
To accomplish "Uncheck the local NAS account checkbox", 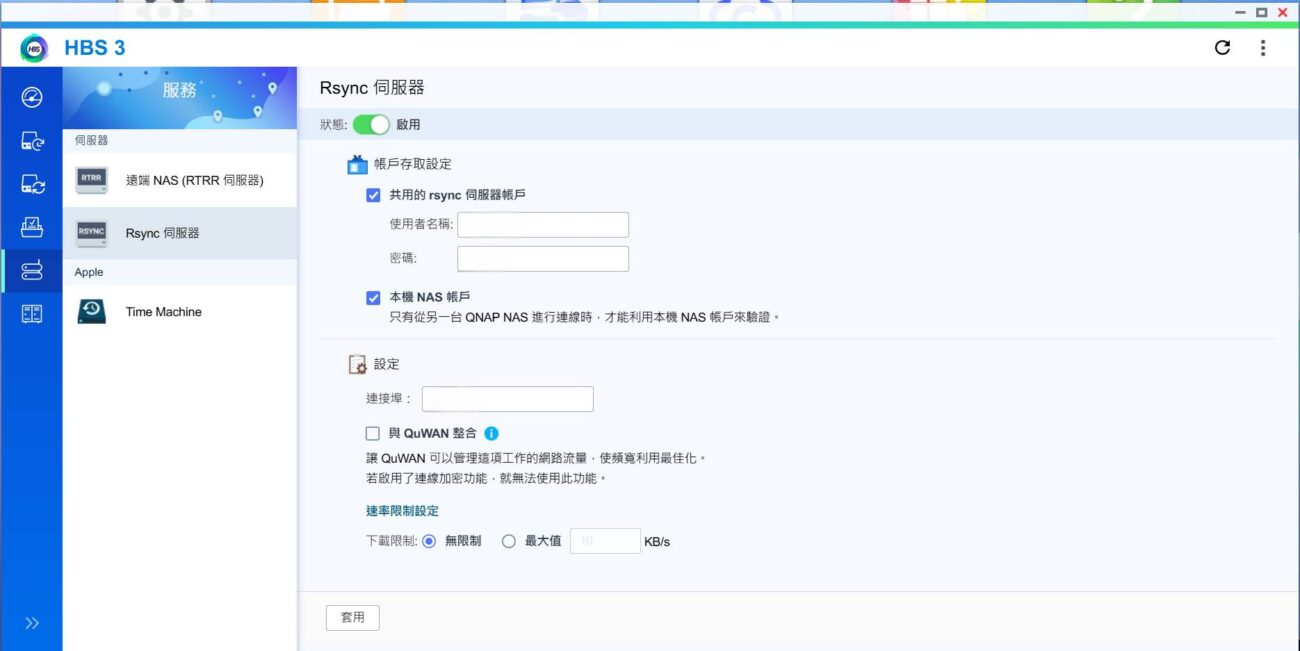I will coord(373,297).
